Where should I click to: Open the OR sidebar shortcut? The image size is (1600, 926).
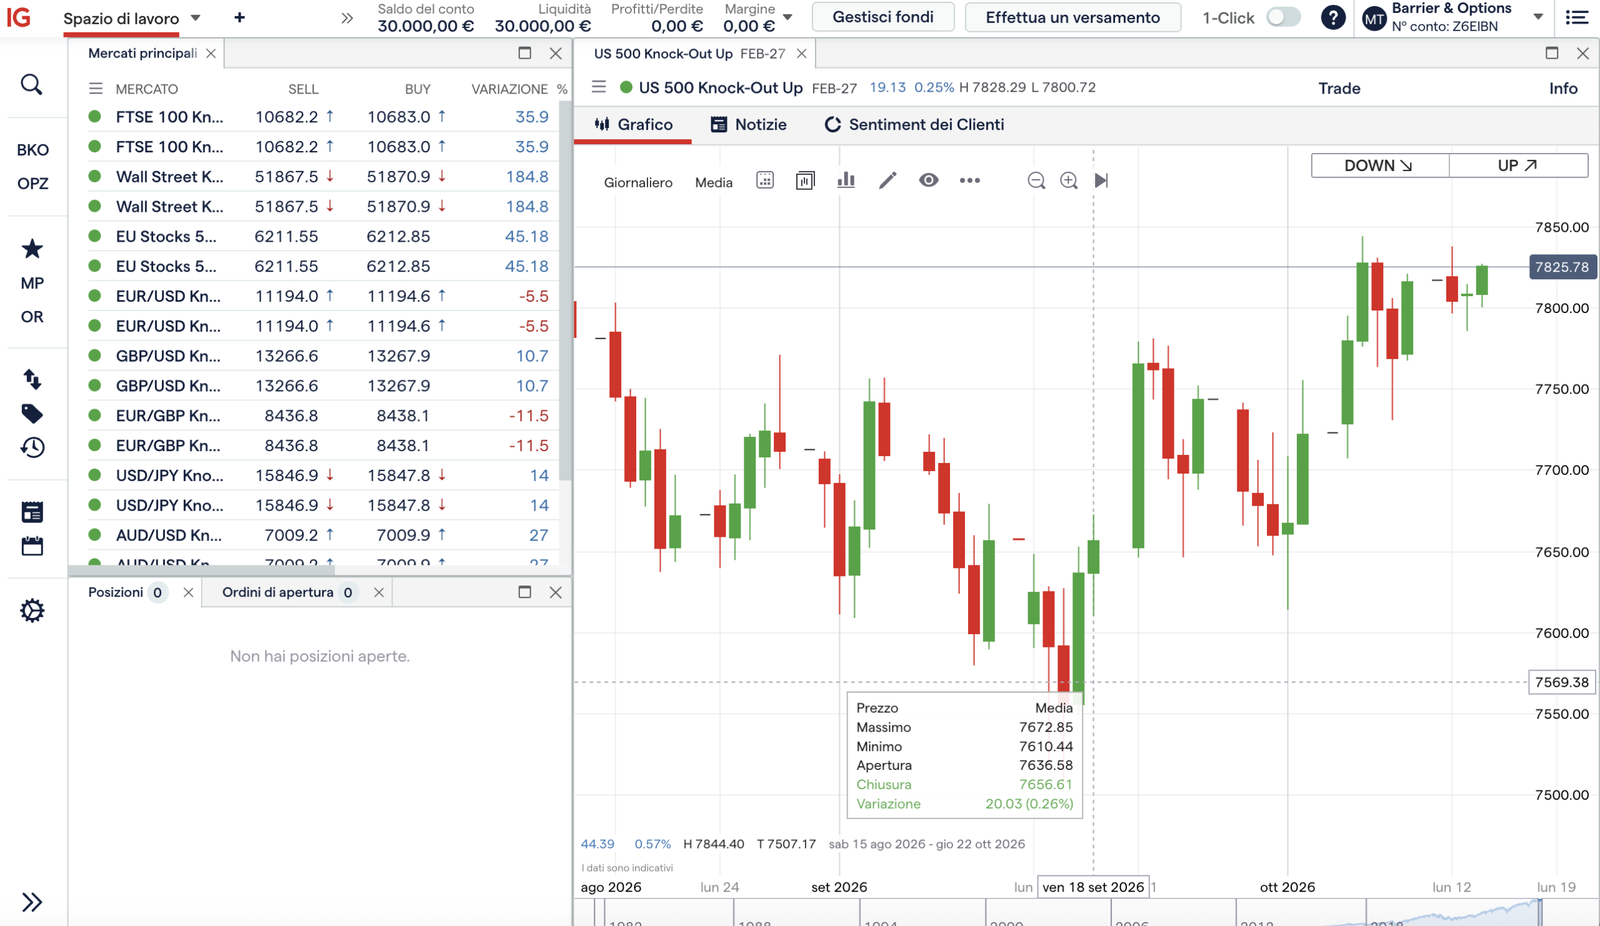[x=32, y=317]
